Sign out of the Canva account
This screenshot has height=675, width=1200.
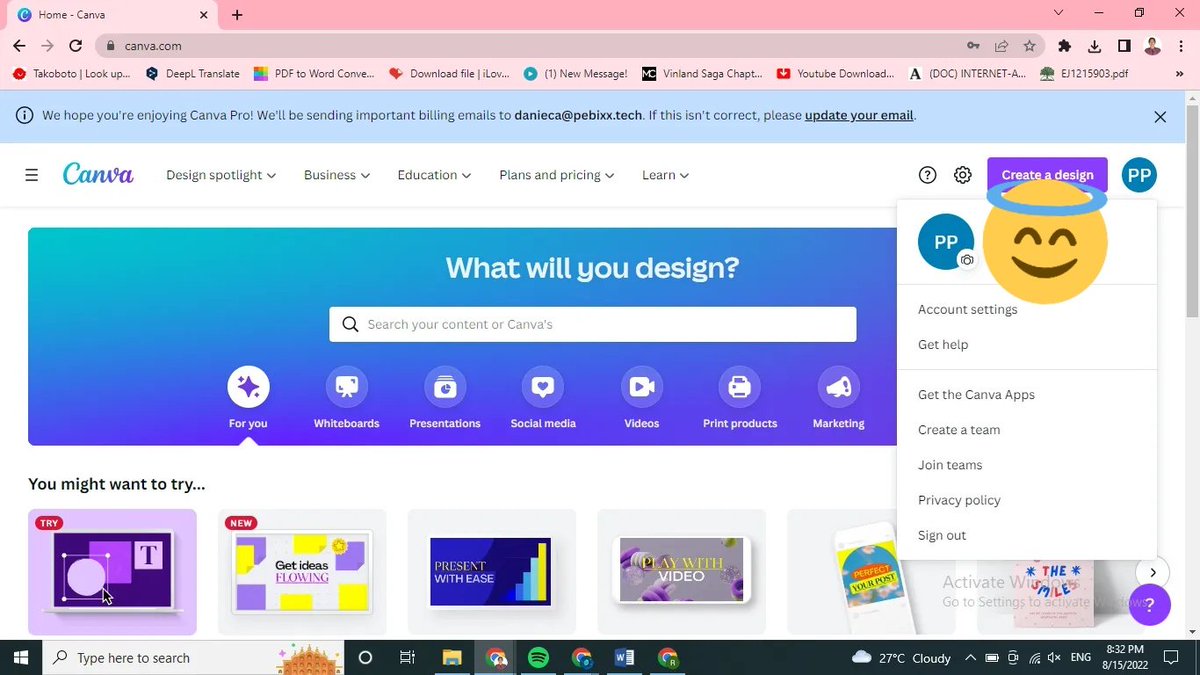942,535
